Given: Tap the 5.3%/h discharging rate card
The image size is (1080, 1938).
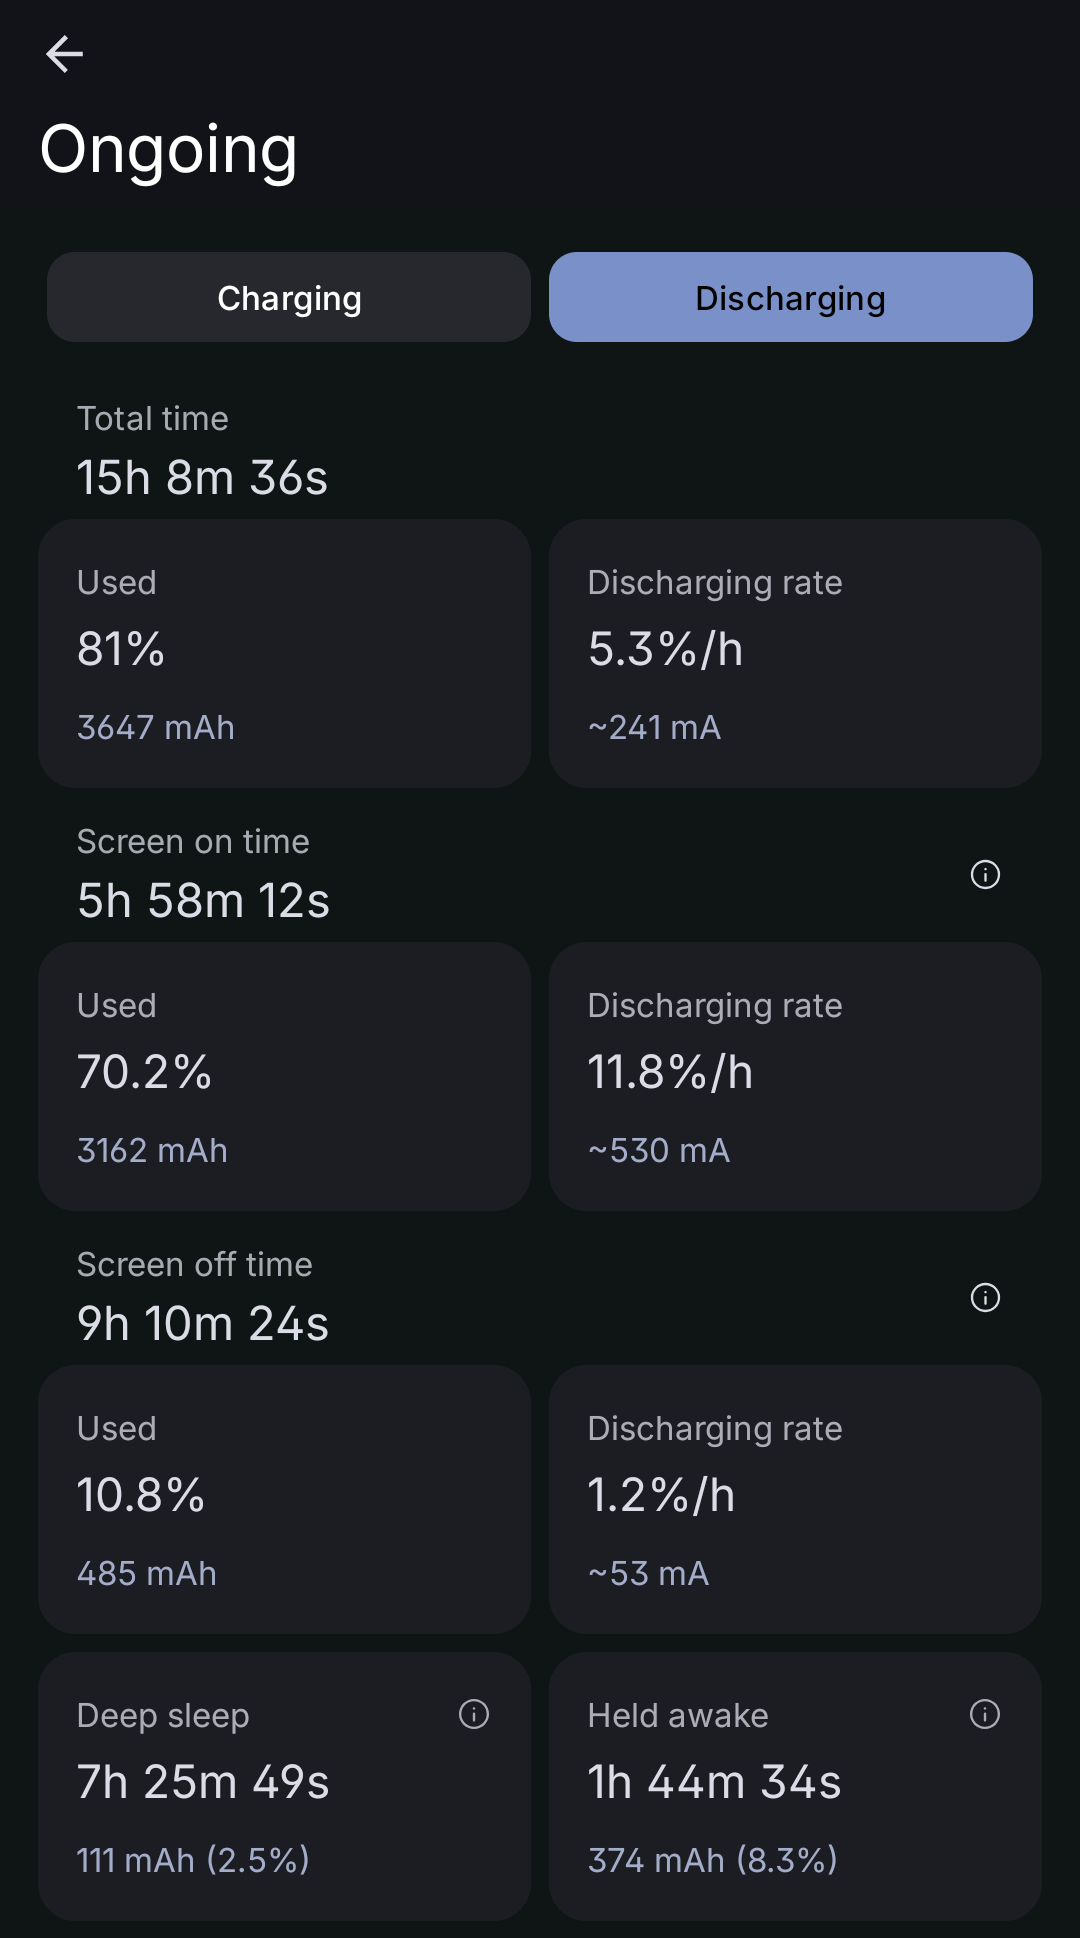Looking at the screenshot, I should pyautogui.click(x=795, y=653).
